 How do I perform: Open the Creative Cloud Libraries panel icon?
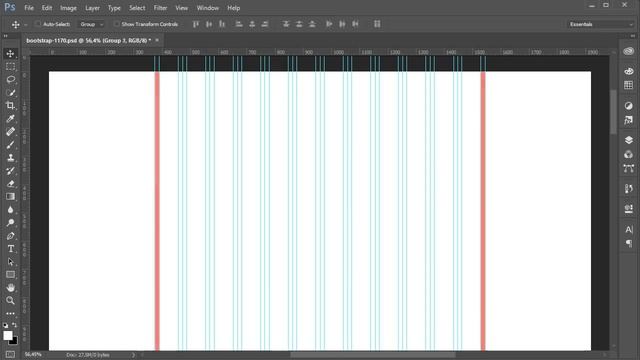tap(629, 51)
